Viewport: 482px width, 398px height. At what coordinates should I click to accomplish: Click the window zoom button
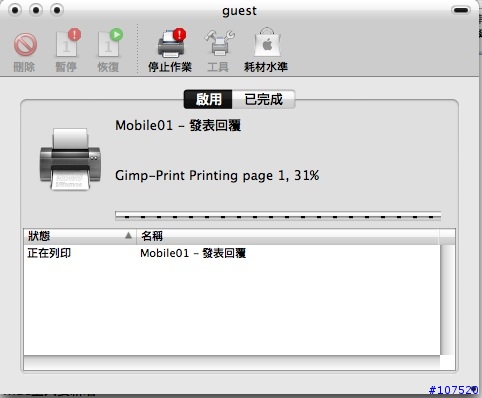pos(57,10)
